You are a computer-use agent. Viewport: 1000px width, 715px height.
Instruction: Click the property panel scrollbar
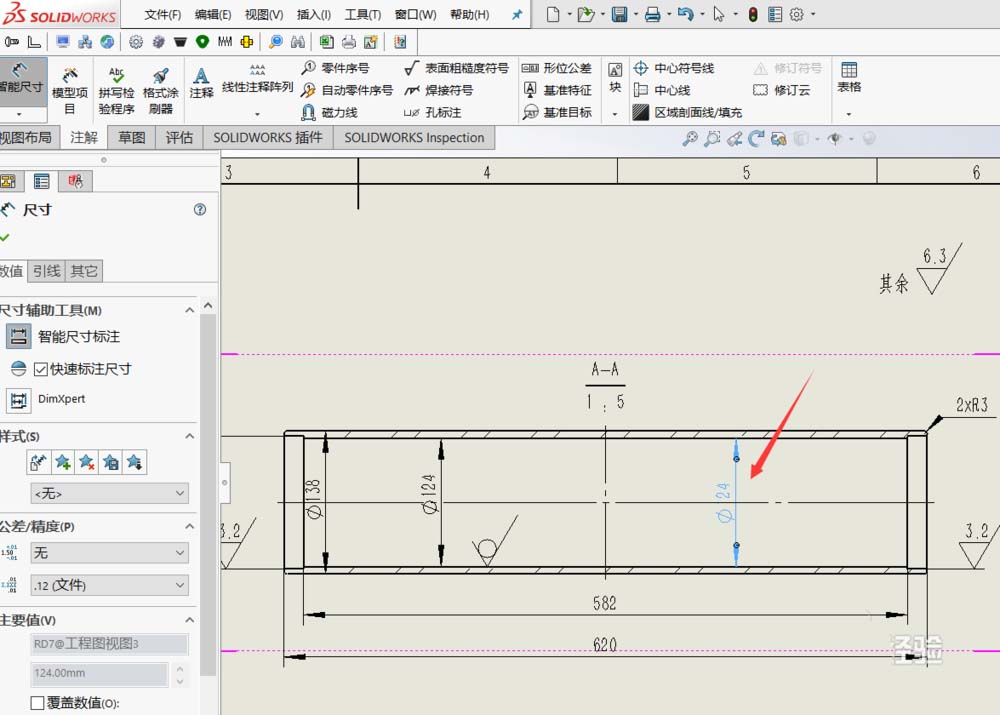point(208,494)
